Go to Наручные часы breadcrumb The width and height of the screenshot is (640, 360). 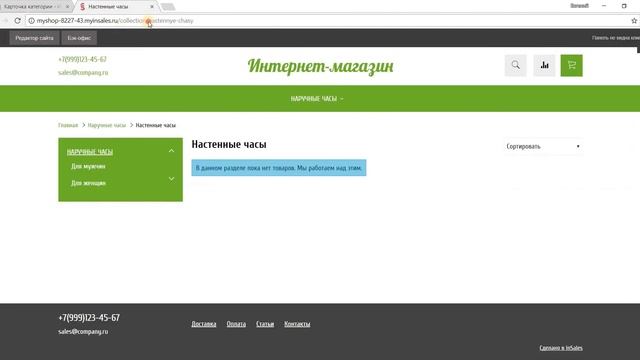point(107,125)
